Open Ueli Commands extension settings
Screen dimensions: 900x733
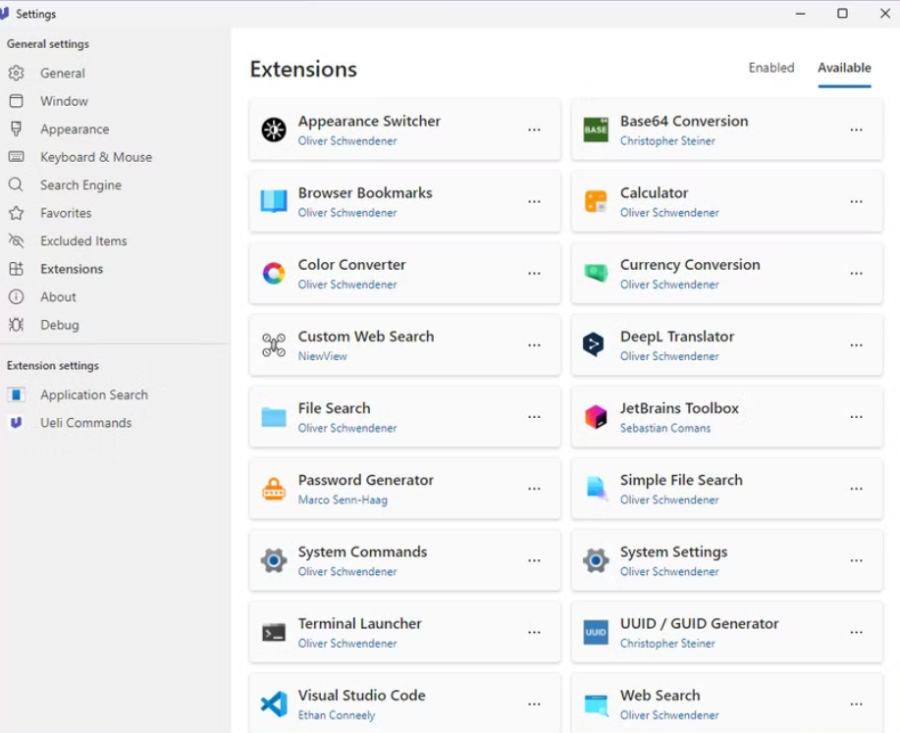pyautogui.click(x=86, y=423)
